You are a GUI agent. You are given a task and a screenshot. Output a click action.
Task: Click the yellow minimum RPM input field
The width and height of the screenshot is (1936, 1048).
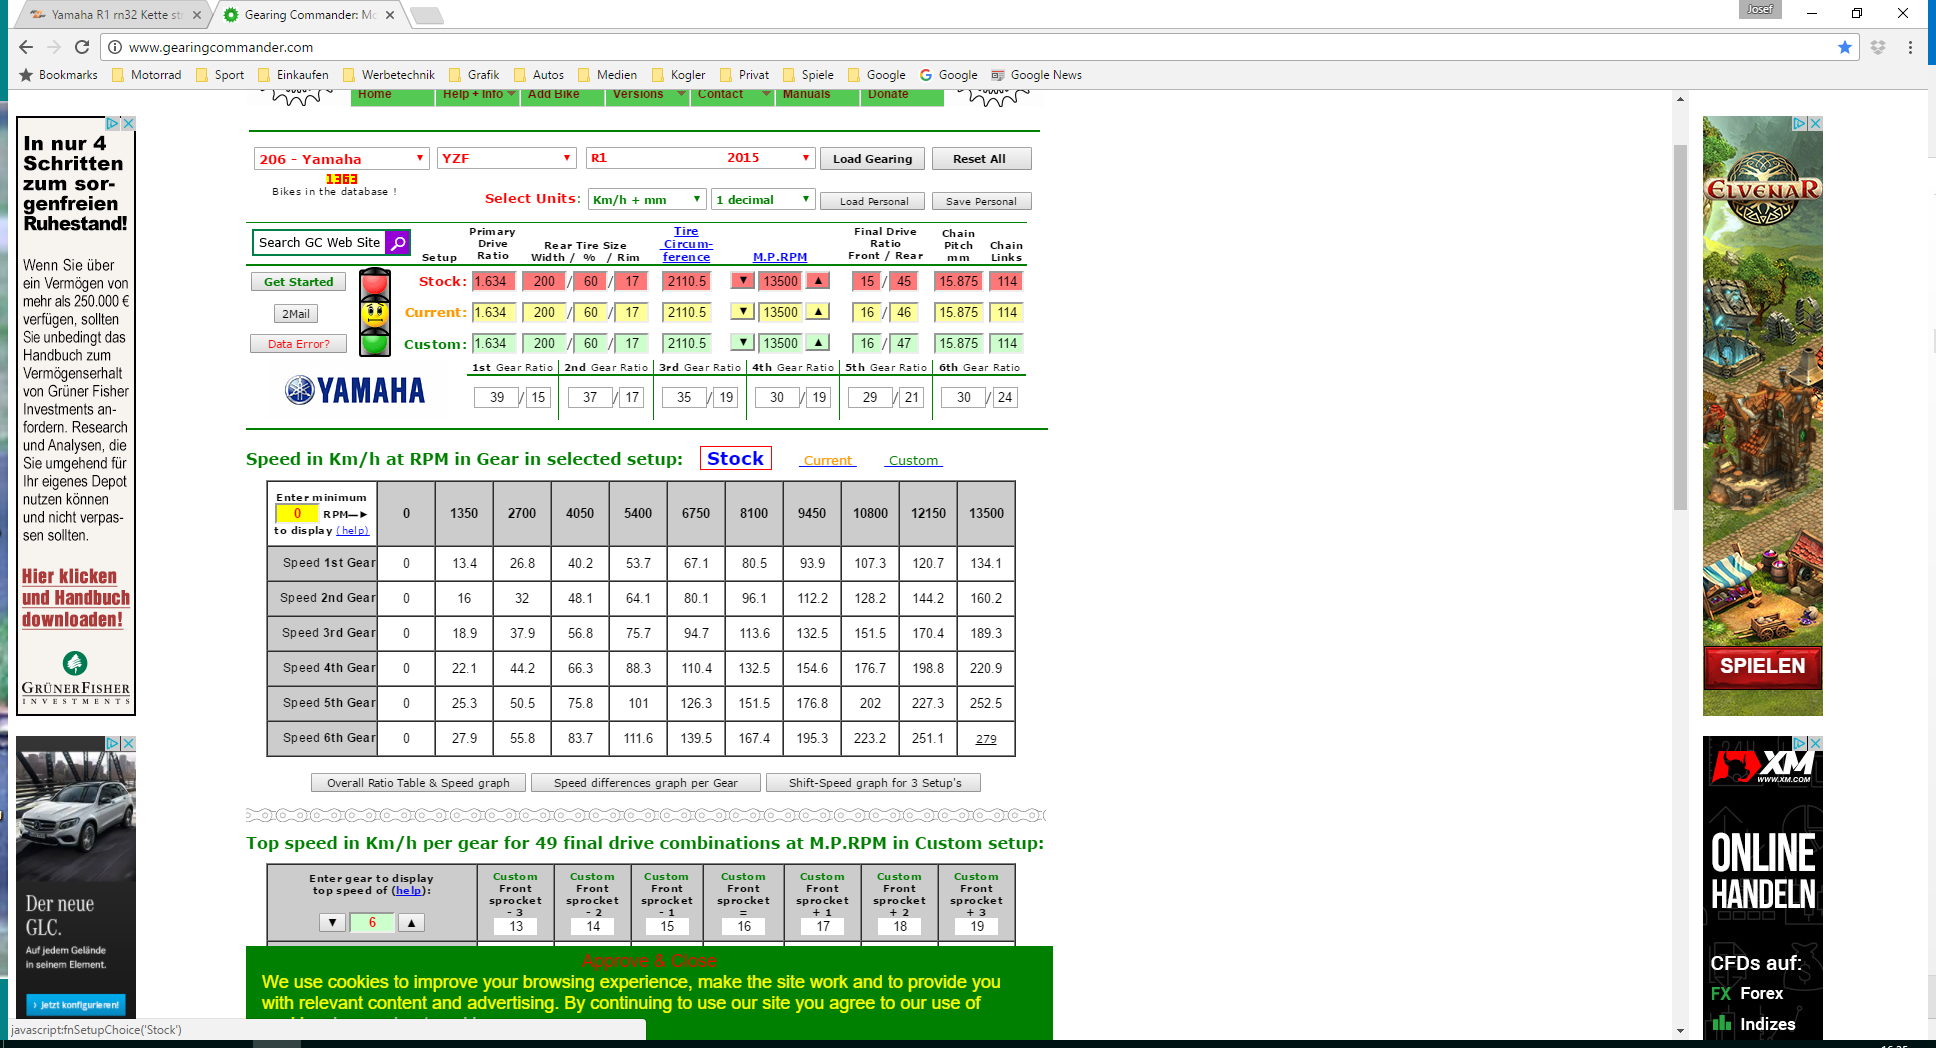[x=296, y=514]
